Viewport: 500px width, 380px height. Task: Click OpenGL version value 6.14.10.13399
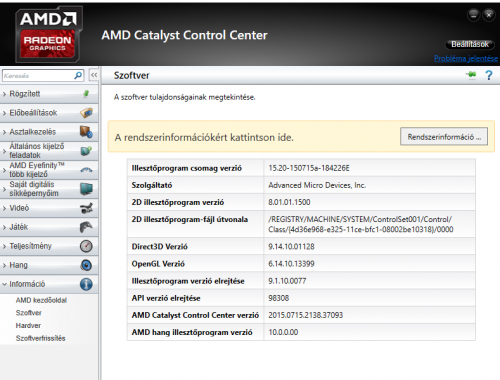tap(291, 264)
